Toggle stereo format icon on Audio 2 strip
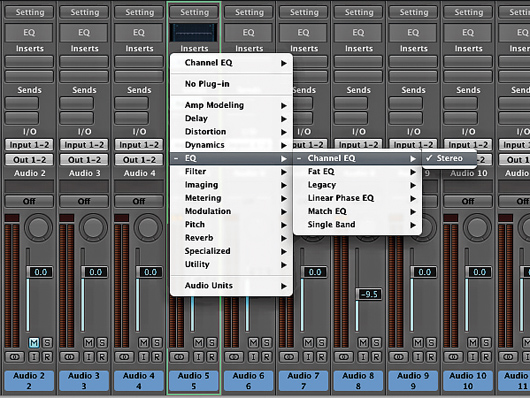Image resolution: width=530 pixels, height=398 pixels. pos(15,357)
